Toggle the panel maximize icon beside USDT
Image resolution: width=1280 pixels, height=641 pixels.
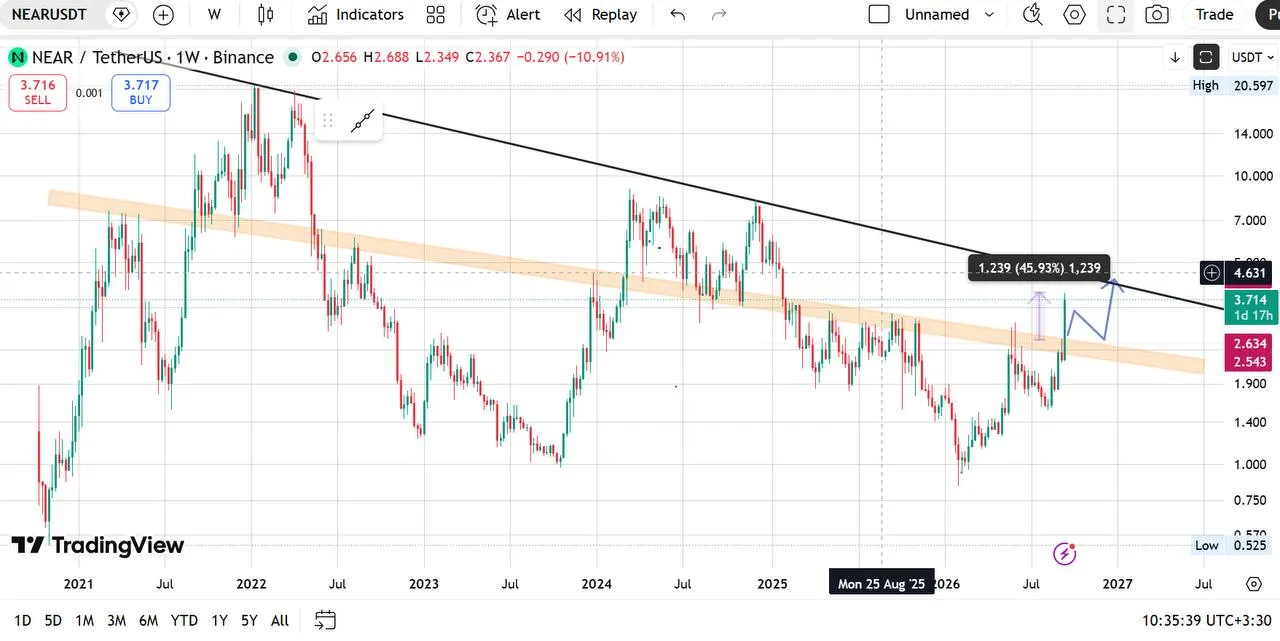tap(1206, 57)
